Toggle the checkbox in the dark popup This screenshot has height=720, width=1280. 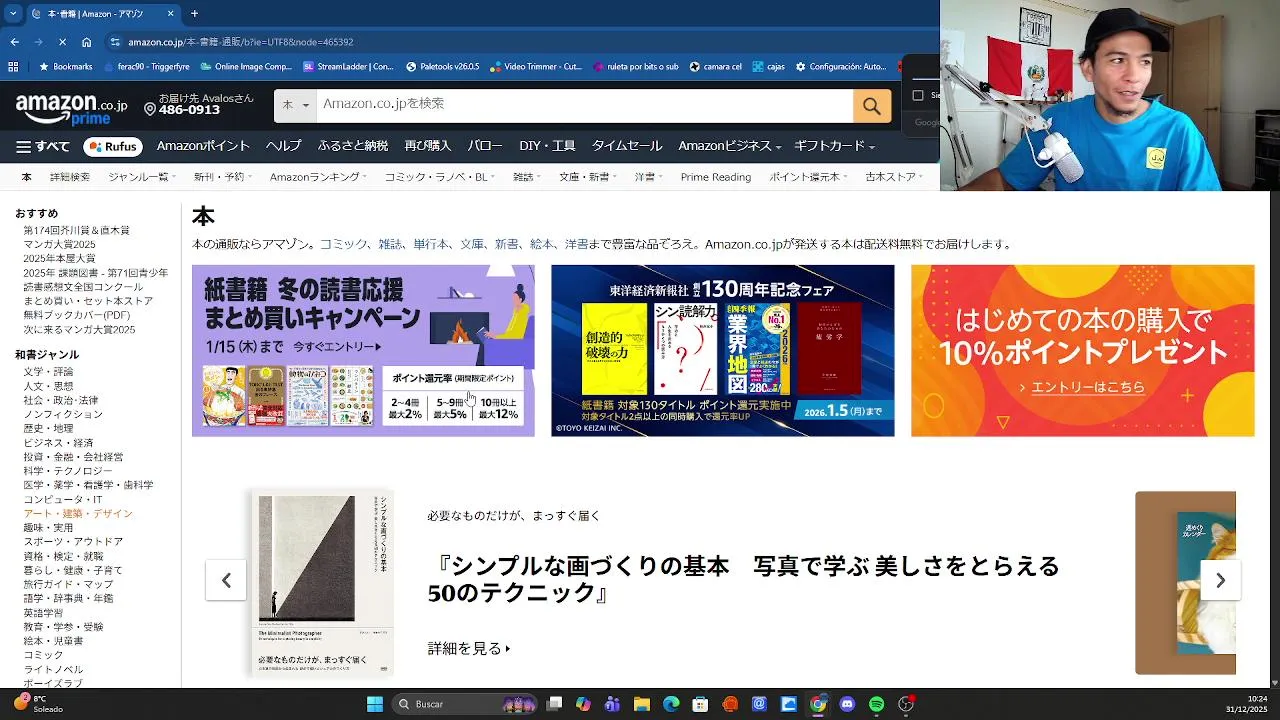[x=918, y=95]
